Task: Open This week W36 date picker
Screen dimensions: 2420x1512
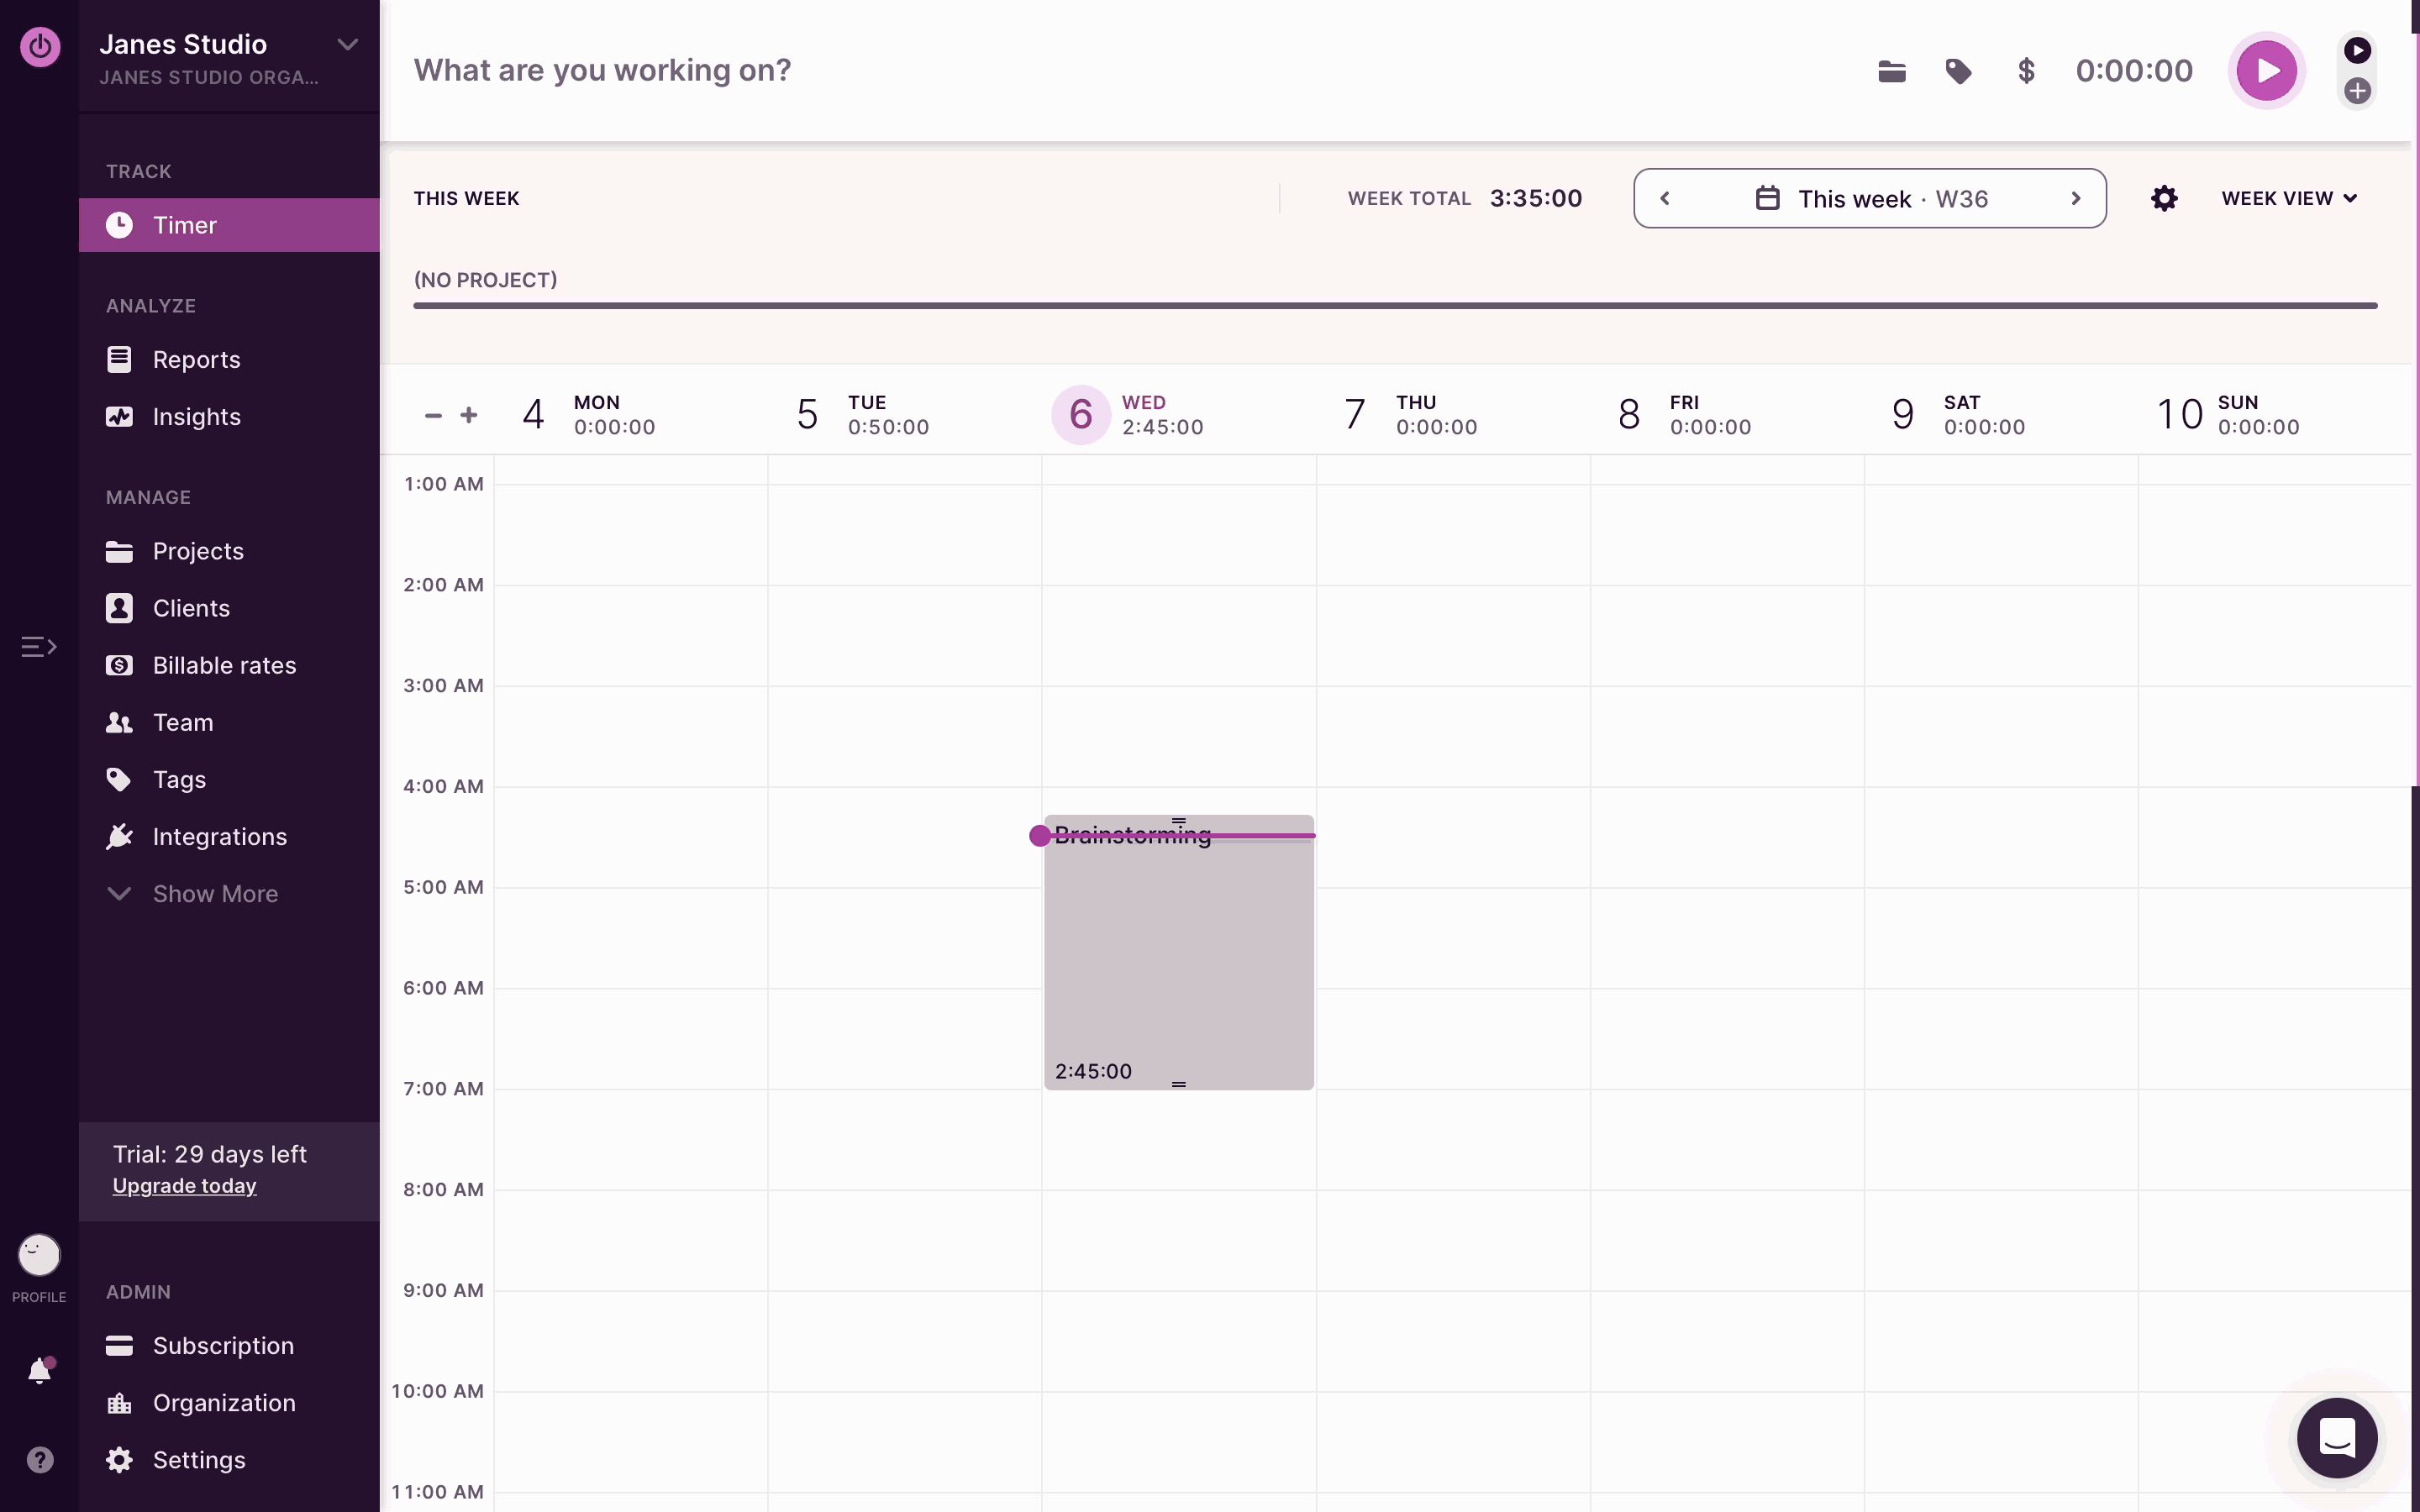Action: pyautogui.click(x=1871, y=198)
